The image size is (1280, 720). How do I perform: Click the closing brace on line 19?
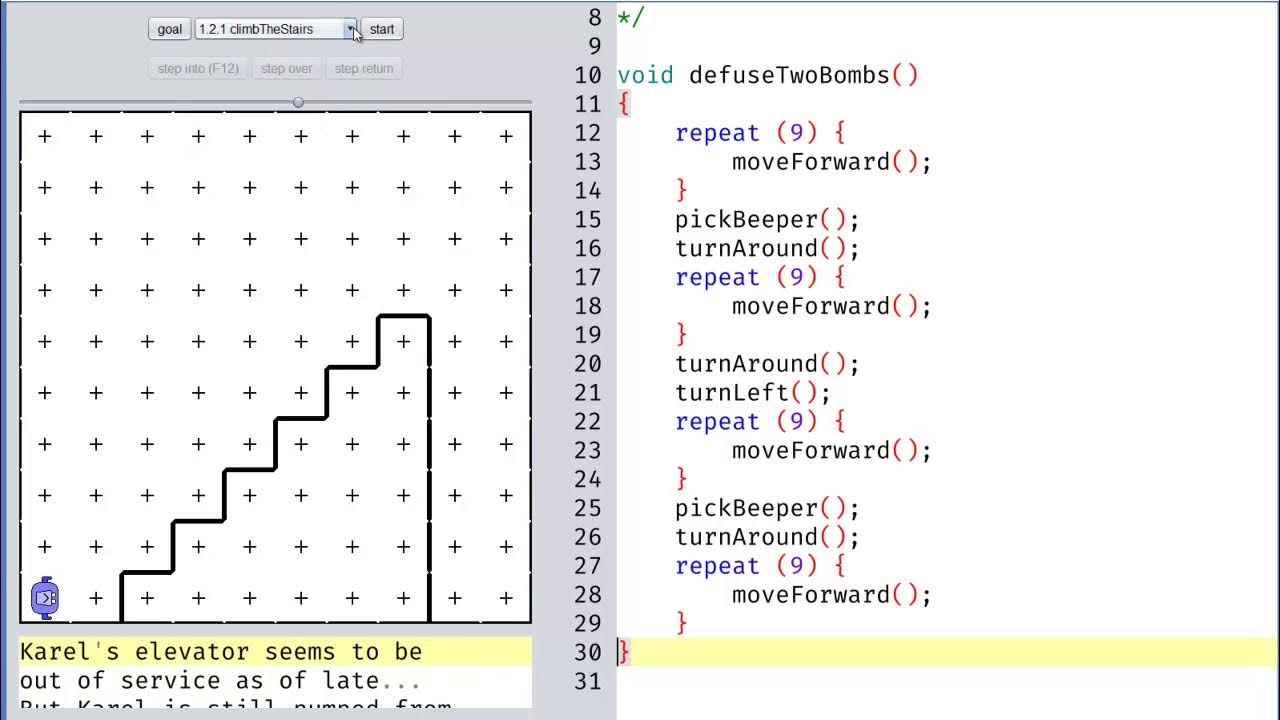682,334
